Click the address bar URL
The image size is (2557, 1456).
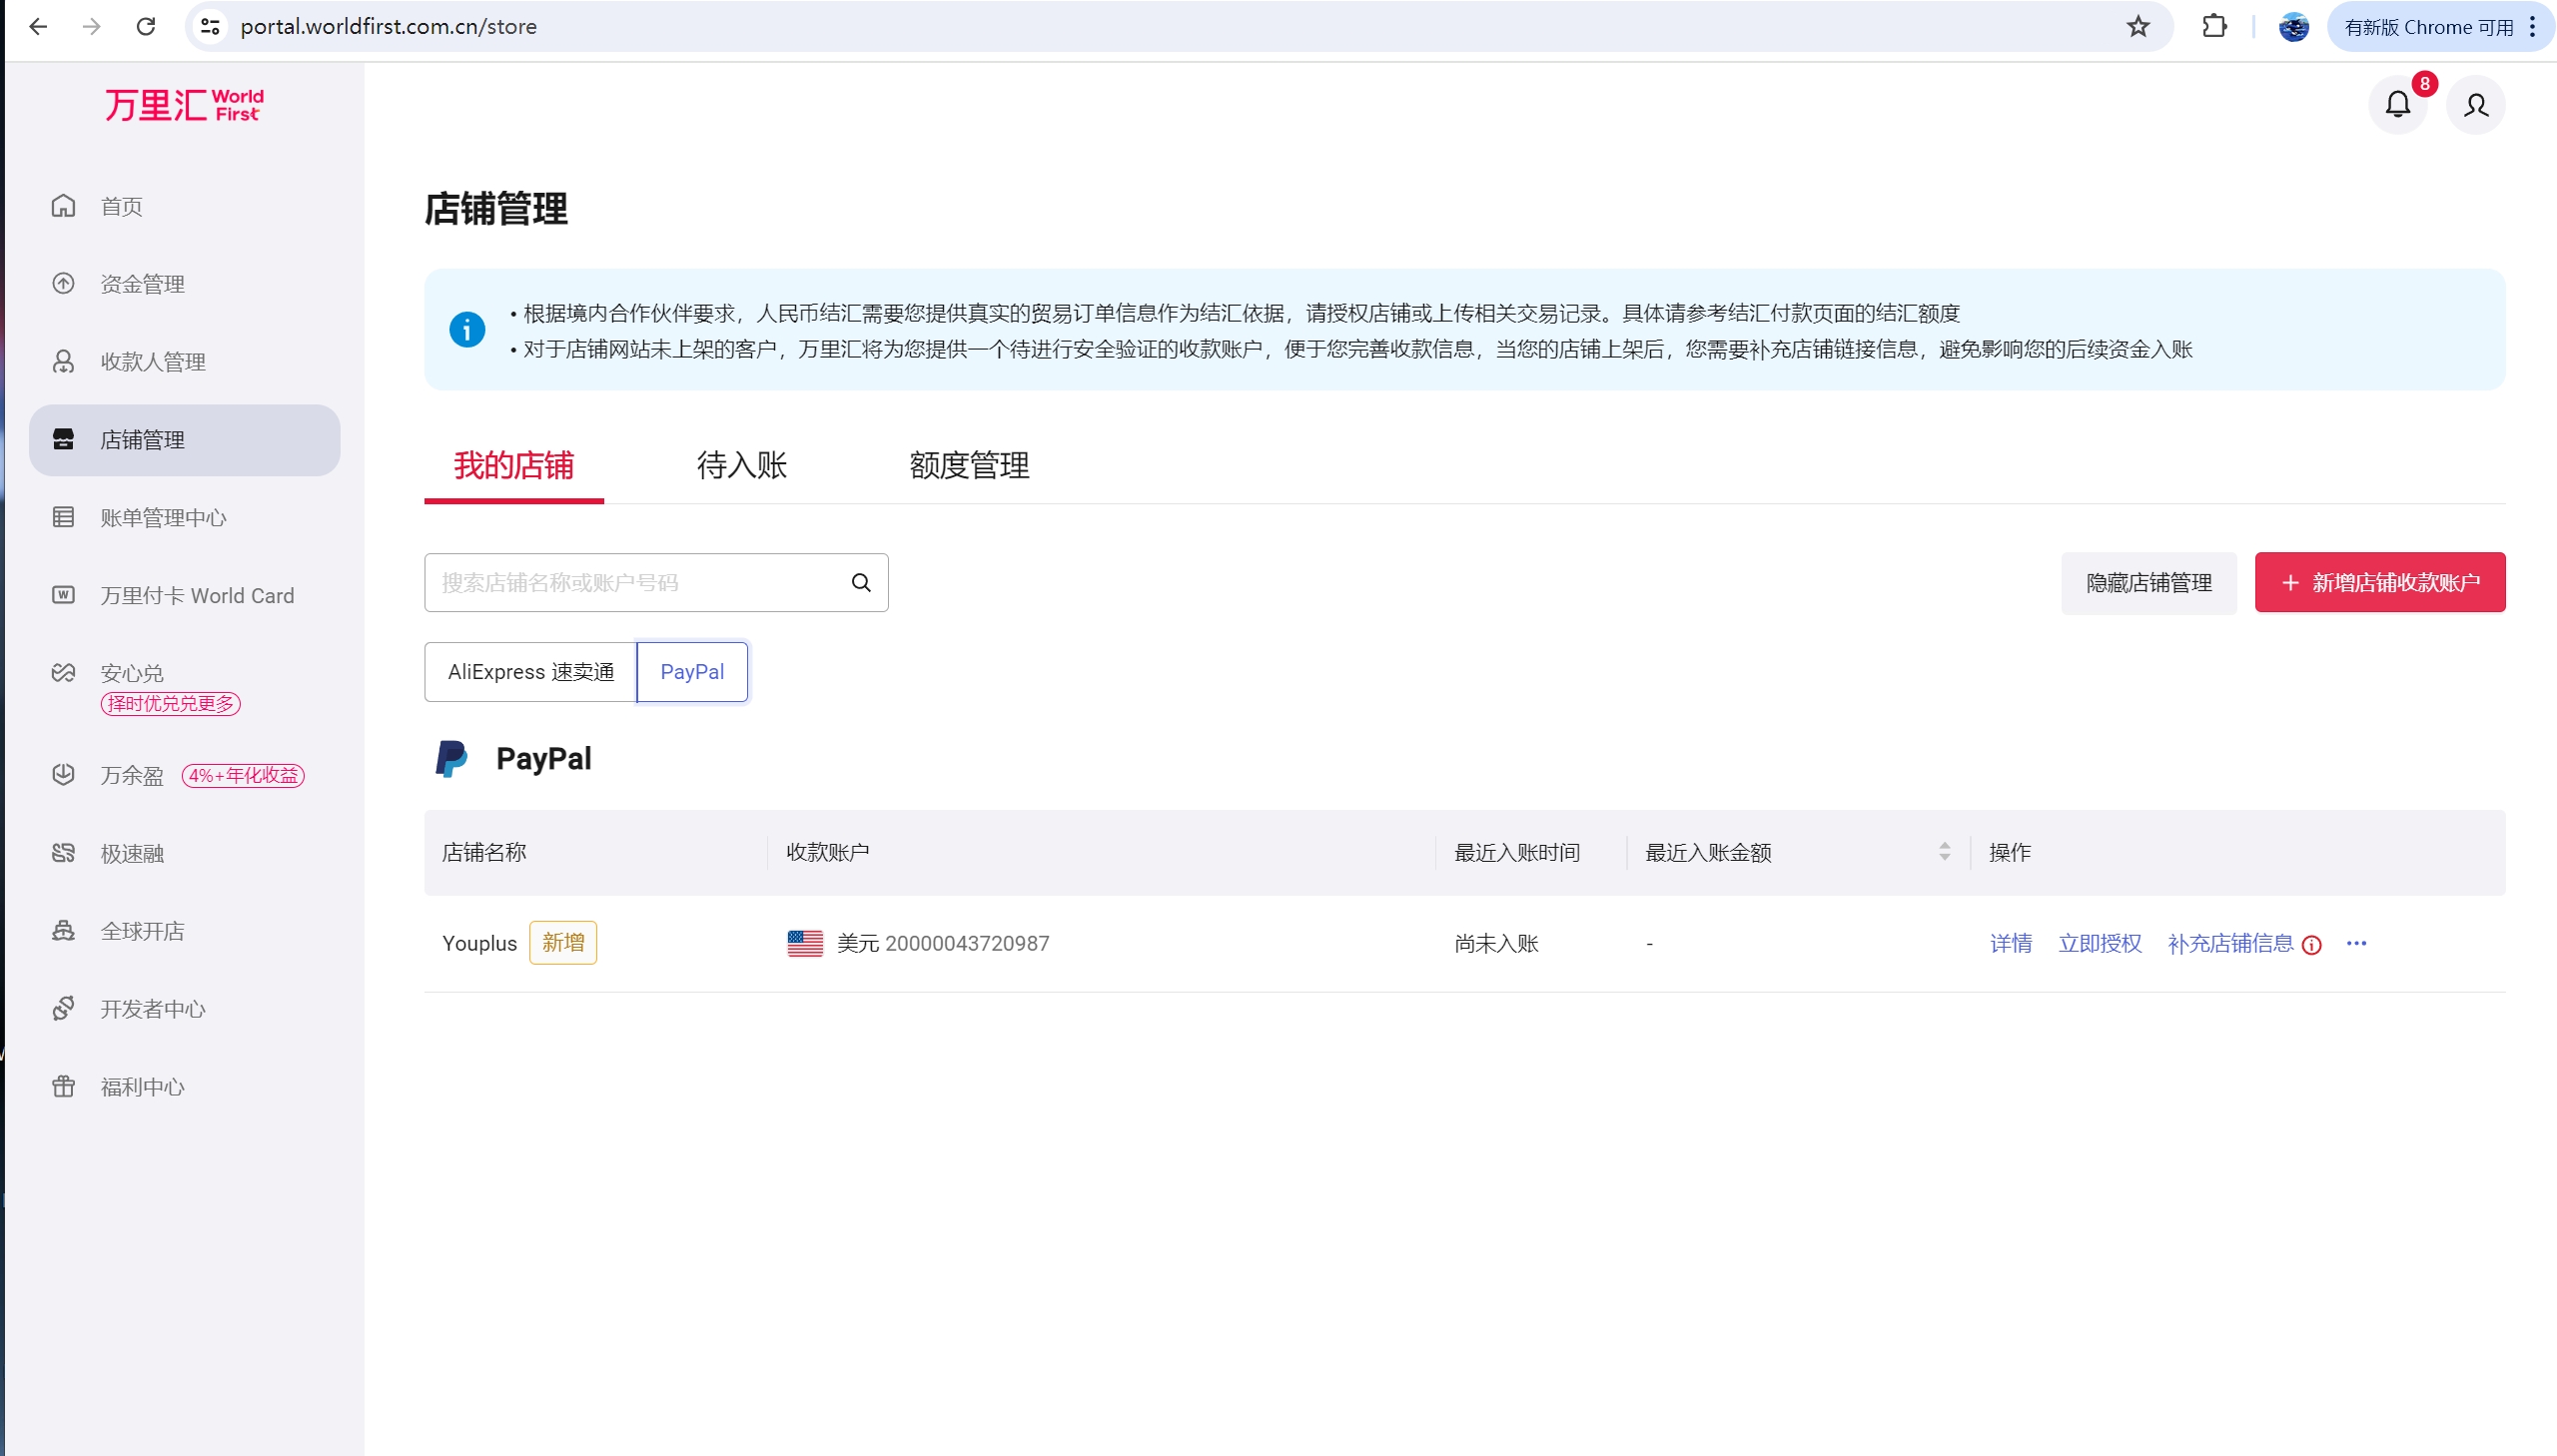(389, 27)
